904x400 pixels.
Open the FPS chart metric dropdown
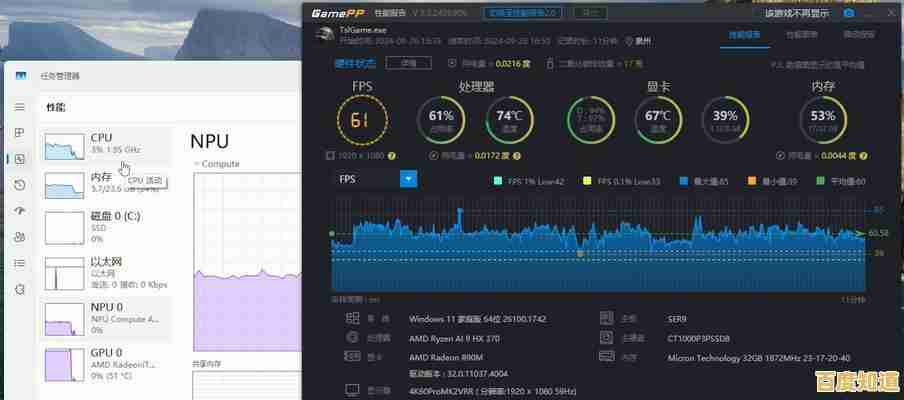(x=408, y=179)
